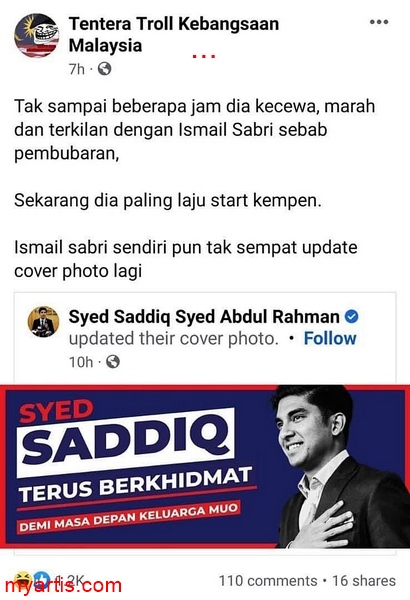This screenshot has height=600, width=410.
Task: Open the reactions count list
Action: coord(70,580)
